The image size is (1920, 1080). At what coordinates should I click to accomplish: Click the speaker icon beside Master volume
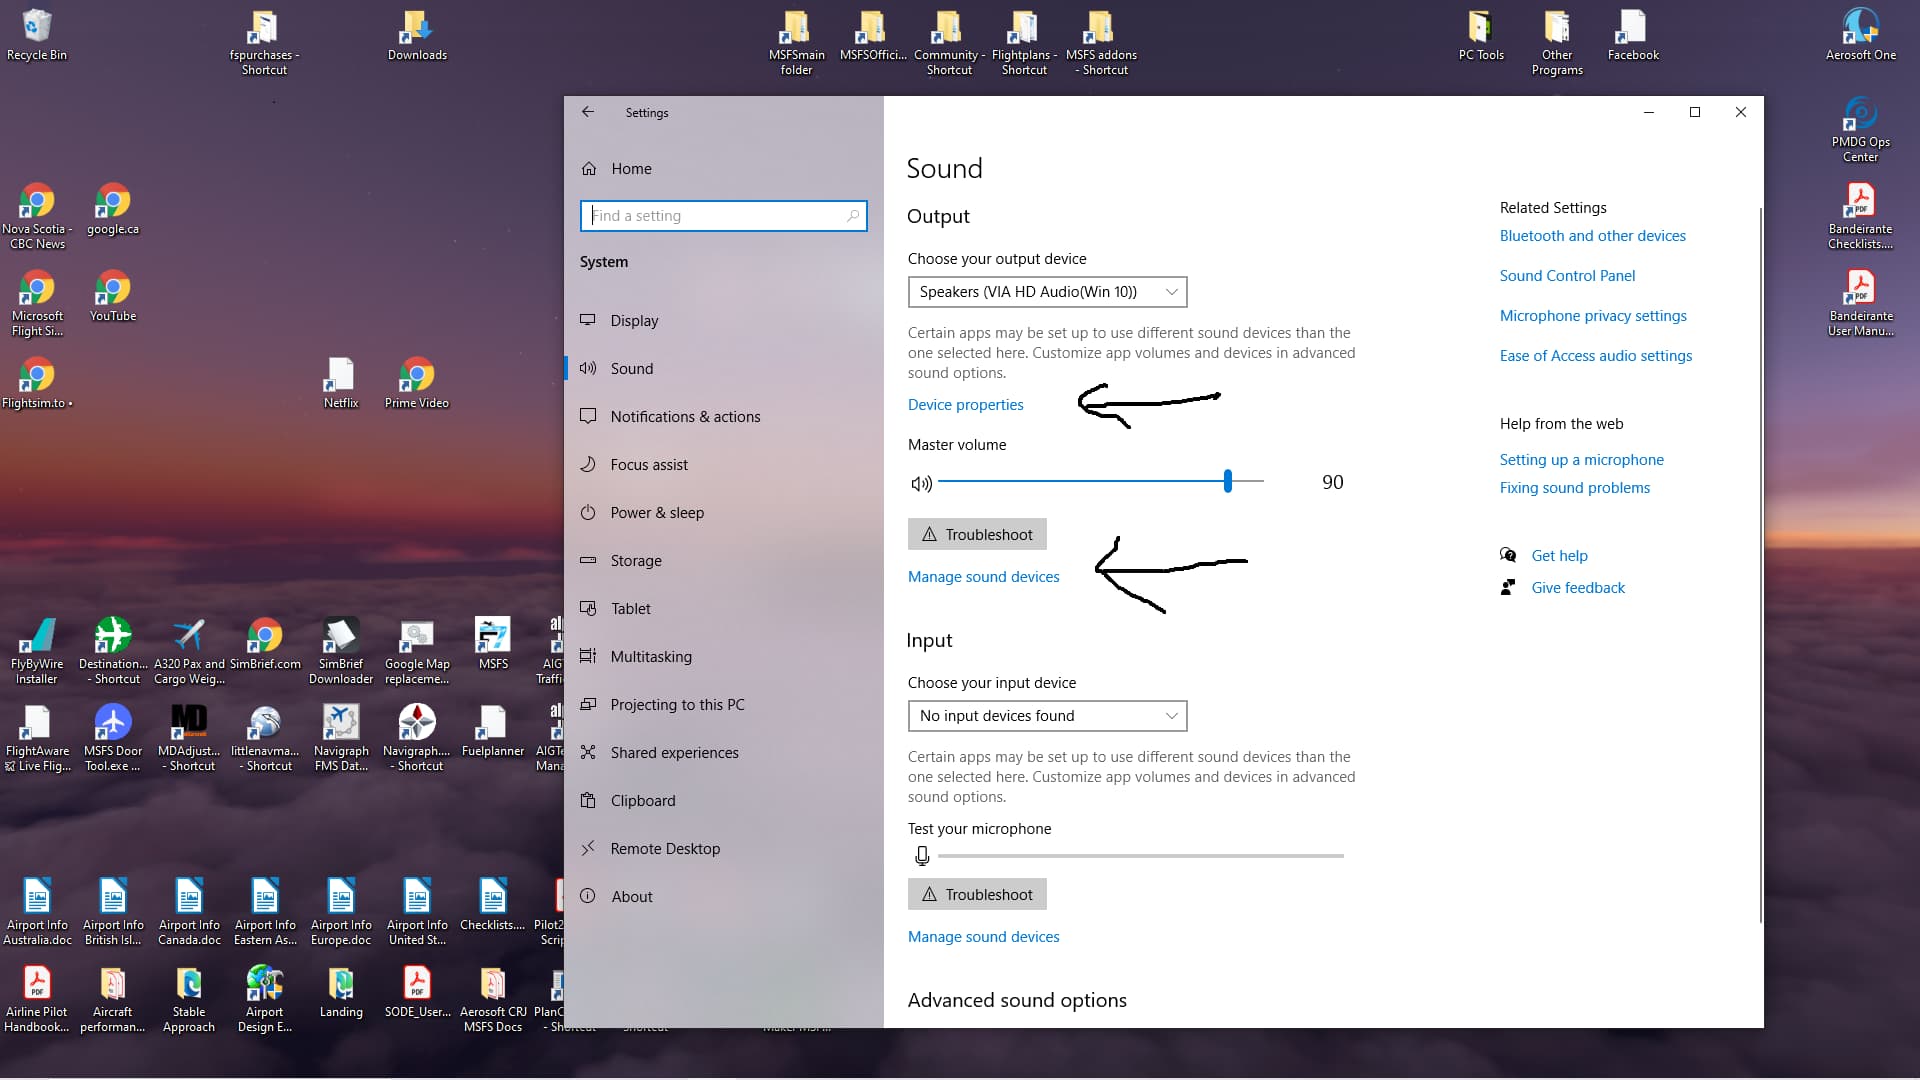coord(921,483)
